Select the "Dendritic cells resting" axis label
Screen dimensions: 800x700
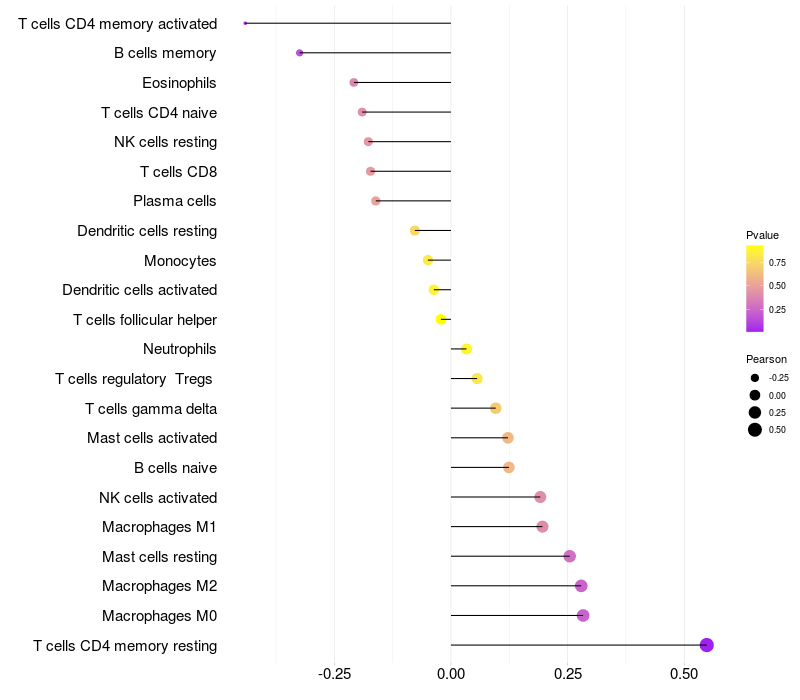(x=147, y=231)
